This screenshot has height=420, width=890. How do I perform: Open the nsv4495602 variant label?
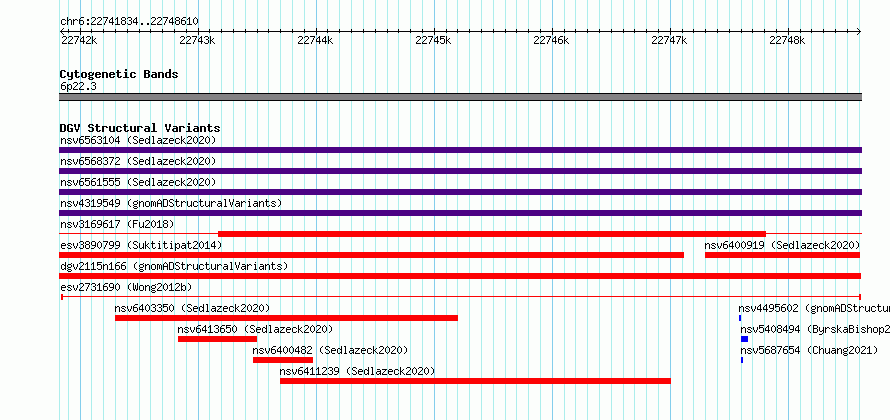click(814, 308)
